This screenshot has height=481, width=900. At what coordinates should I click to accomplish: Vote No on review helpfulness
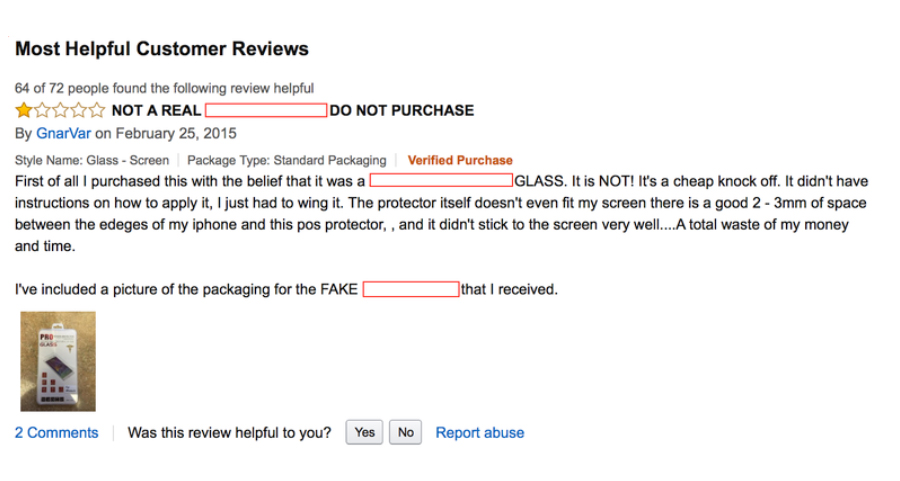[406, 432]
